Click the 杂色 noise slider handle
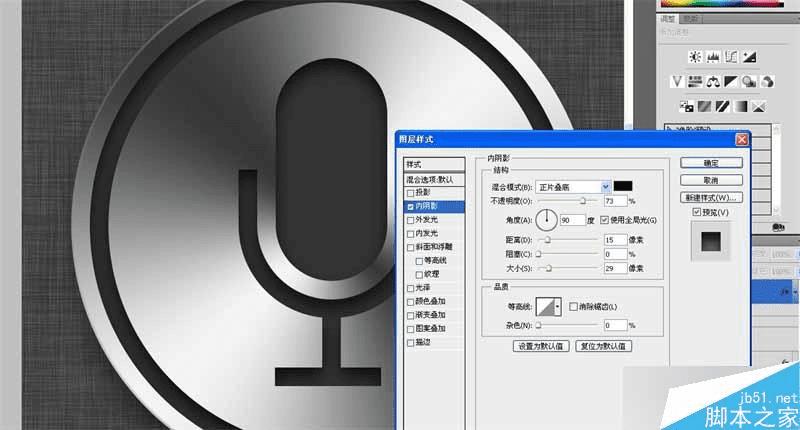Image resolution: width=800 pixels, height=430 pixels. click(x=538, y=325)
